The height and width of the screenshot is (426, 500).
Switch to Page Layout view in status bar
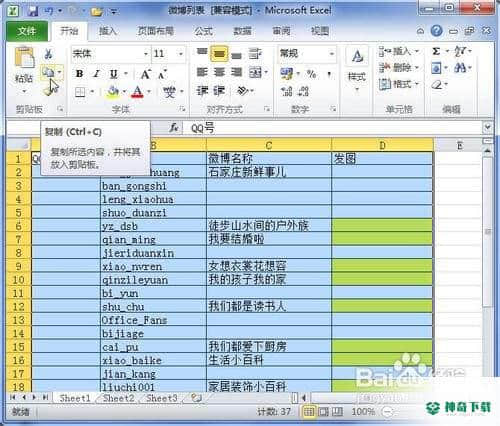[323, 412]
